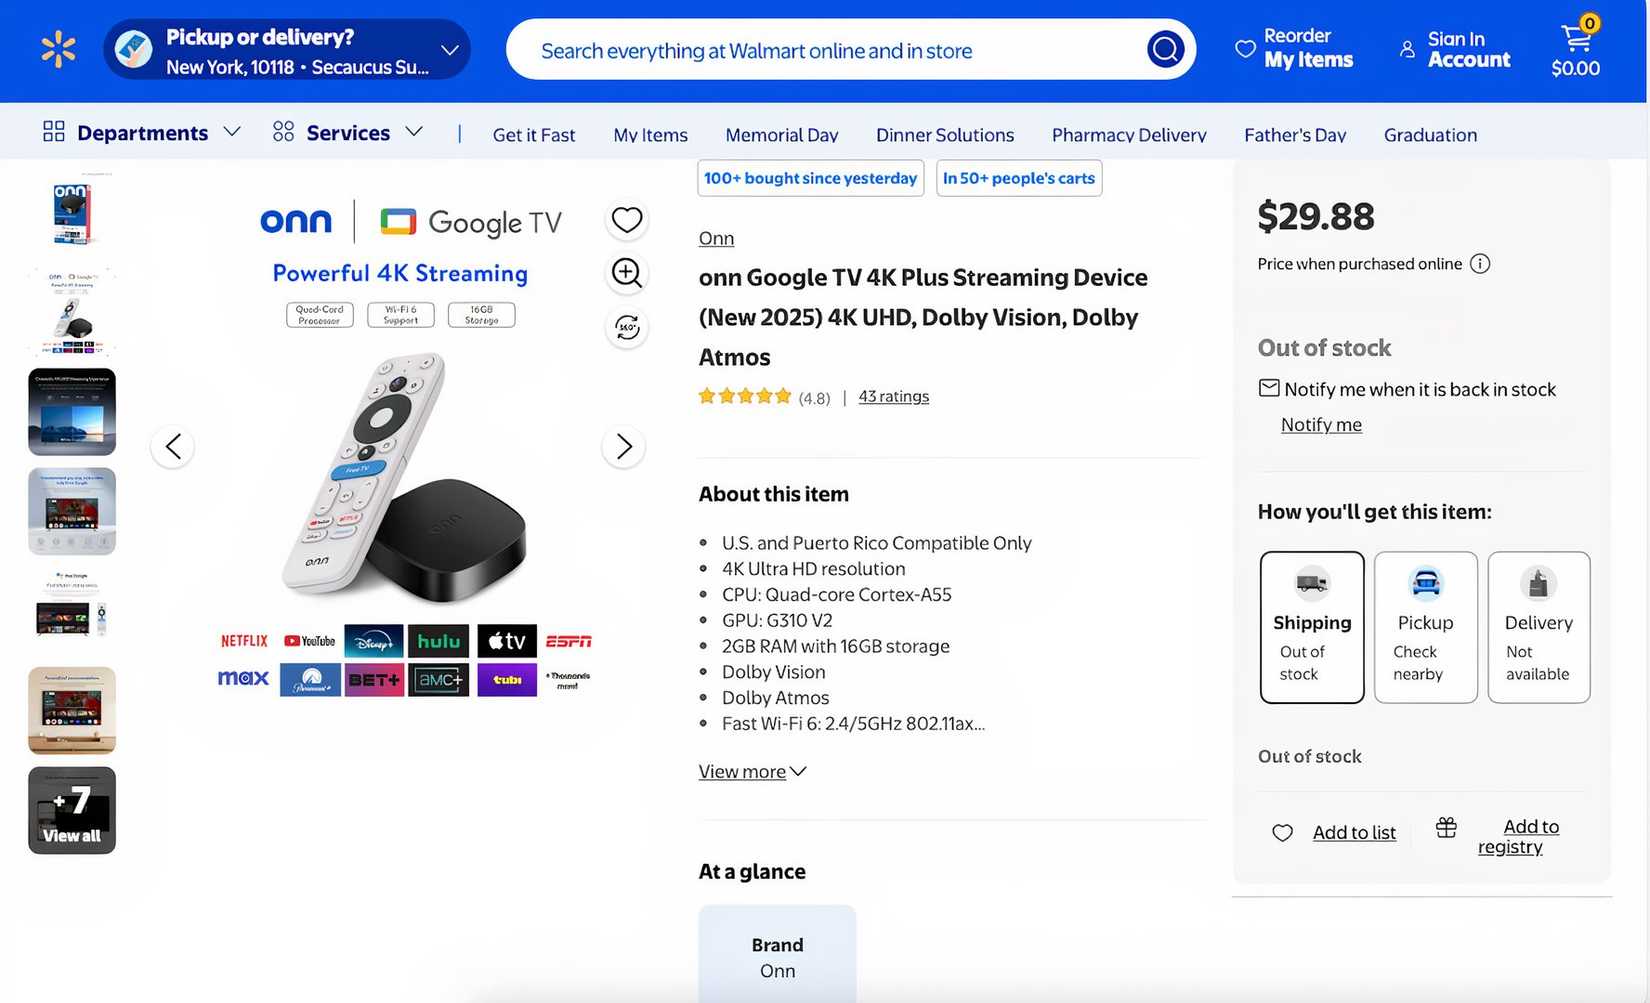Select the Pickup fulfillment option
The width and height of the screenshot is (1650, 1003).
pyautogui.click(x=1425, y=627)
